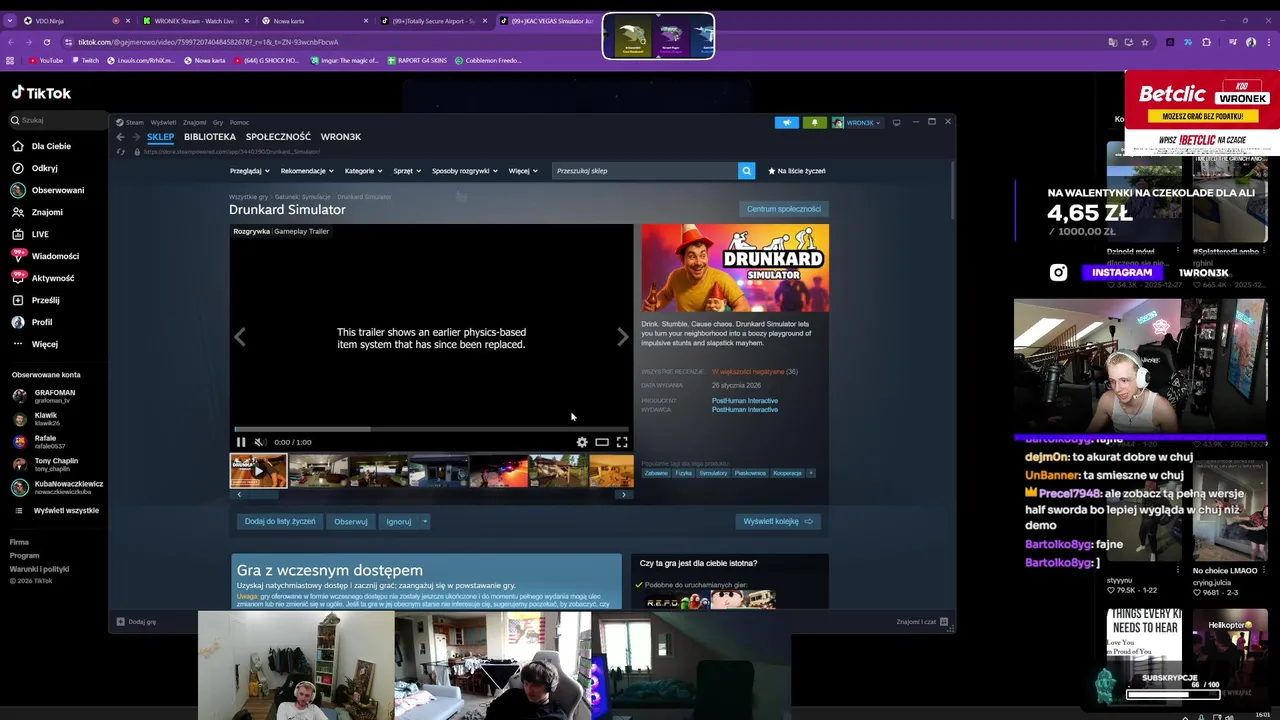
Task: Click the Obserwuj button
Action: click(x=351, y=521)
